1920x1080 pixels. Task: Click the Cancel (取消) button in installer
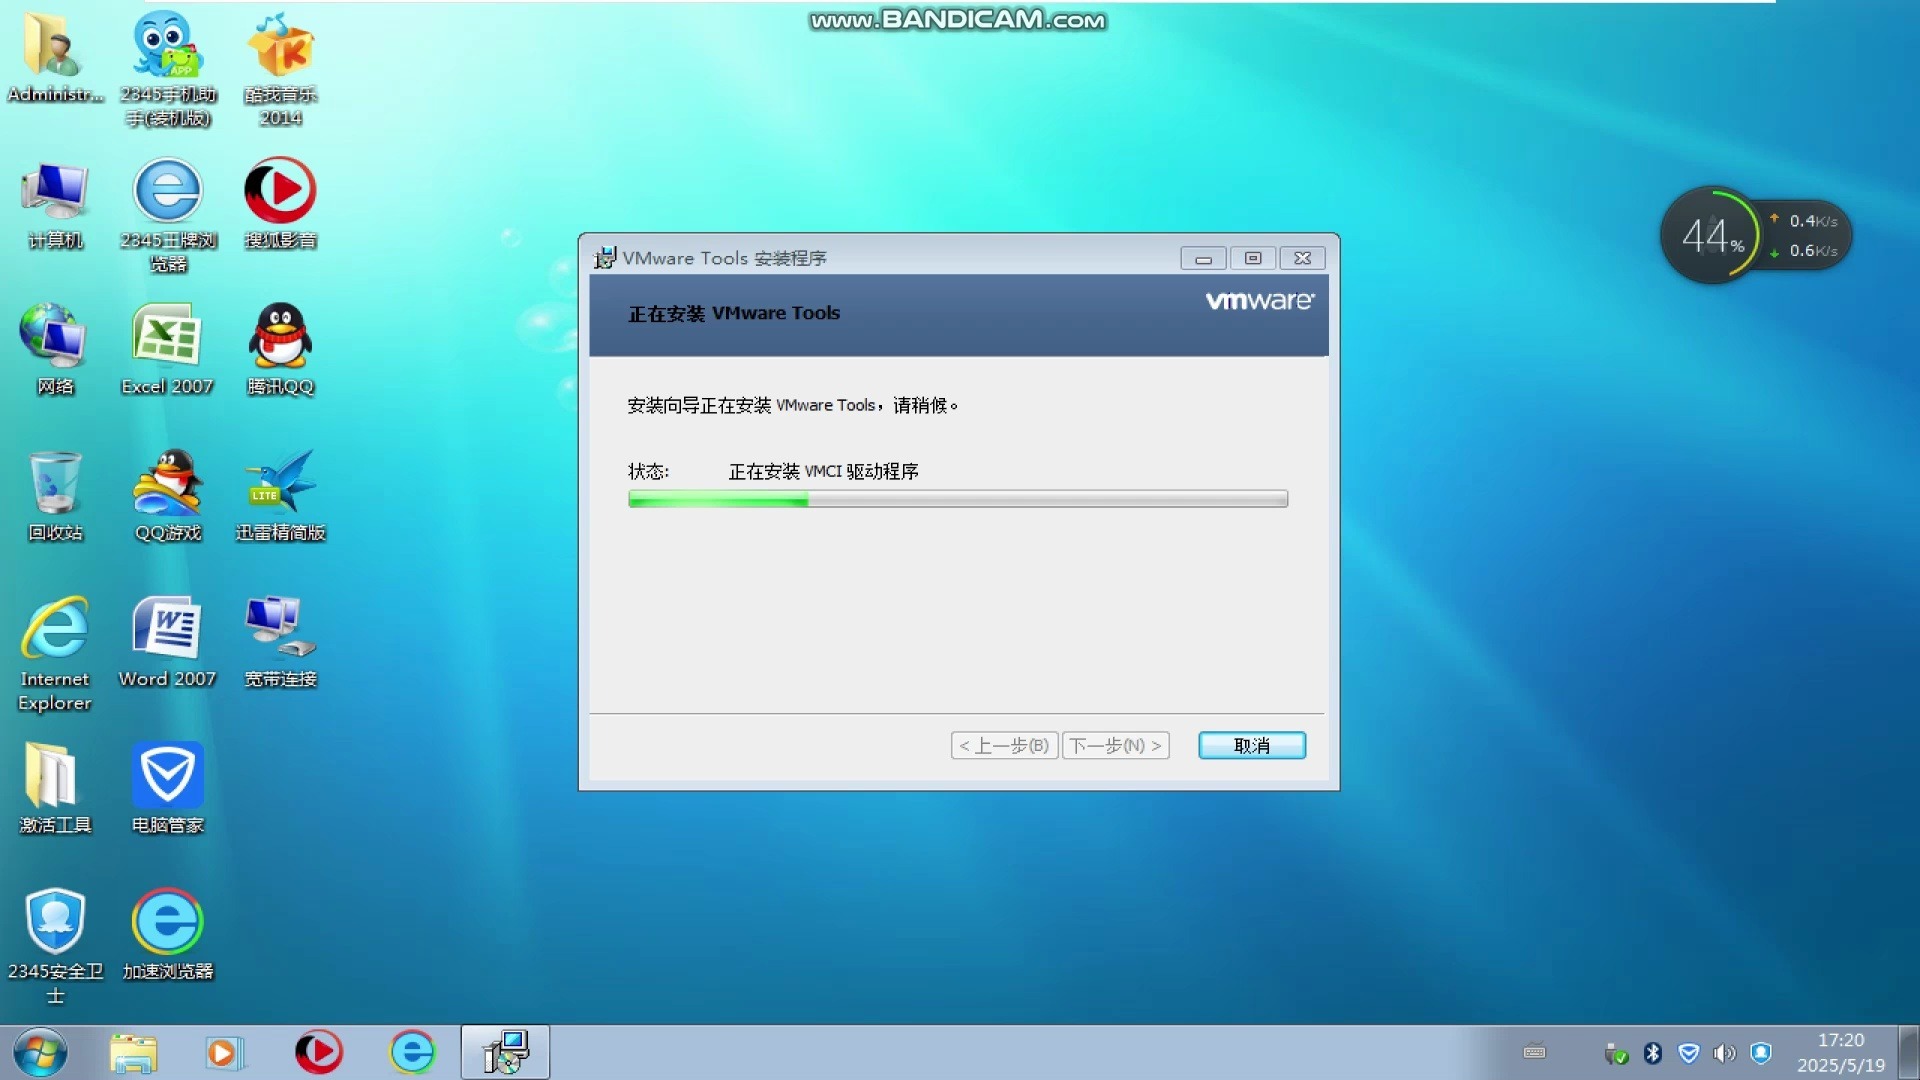1251,745
